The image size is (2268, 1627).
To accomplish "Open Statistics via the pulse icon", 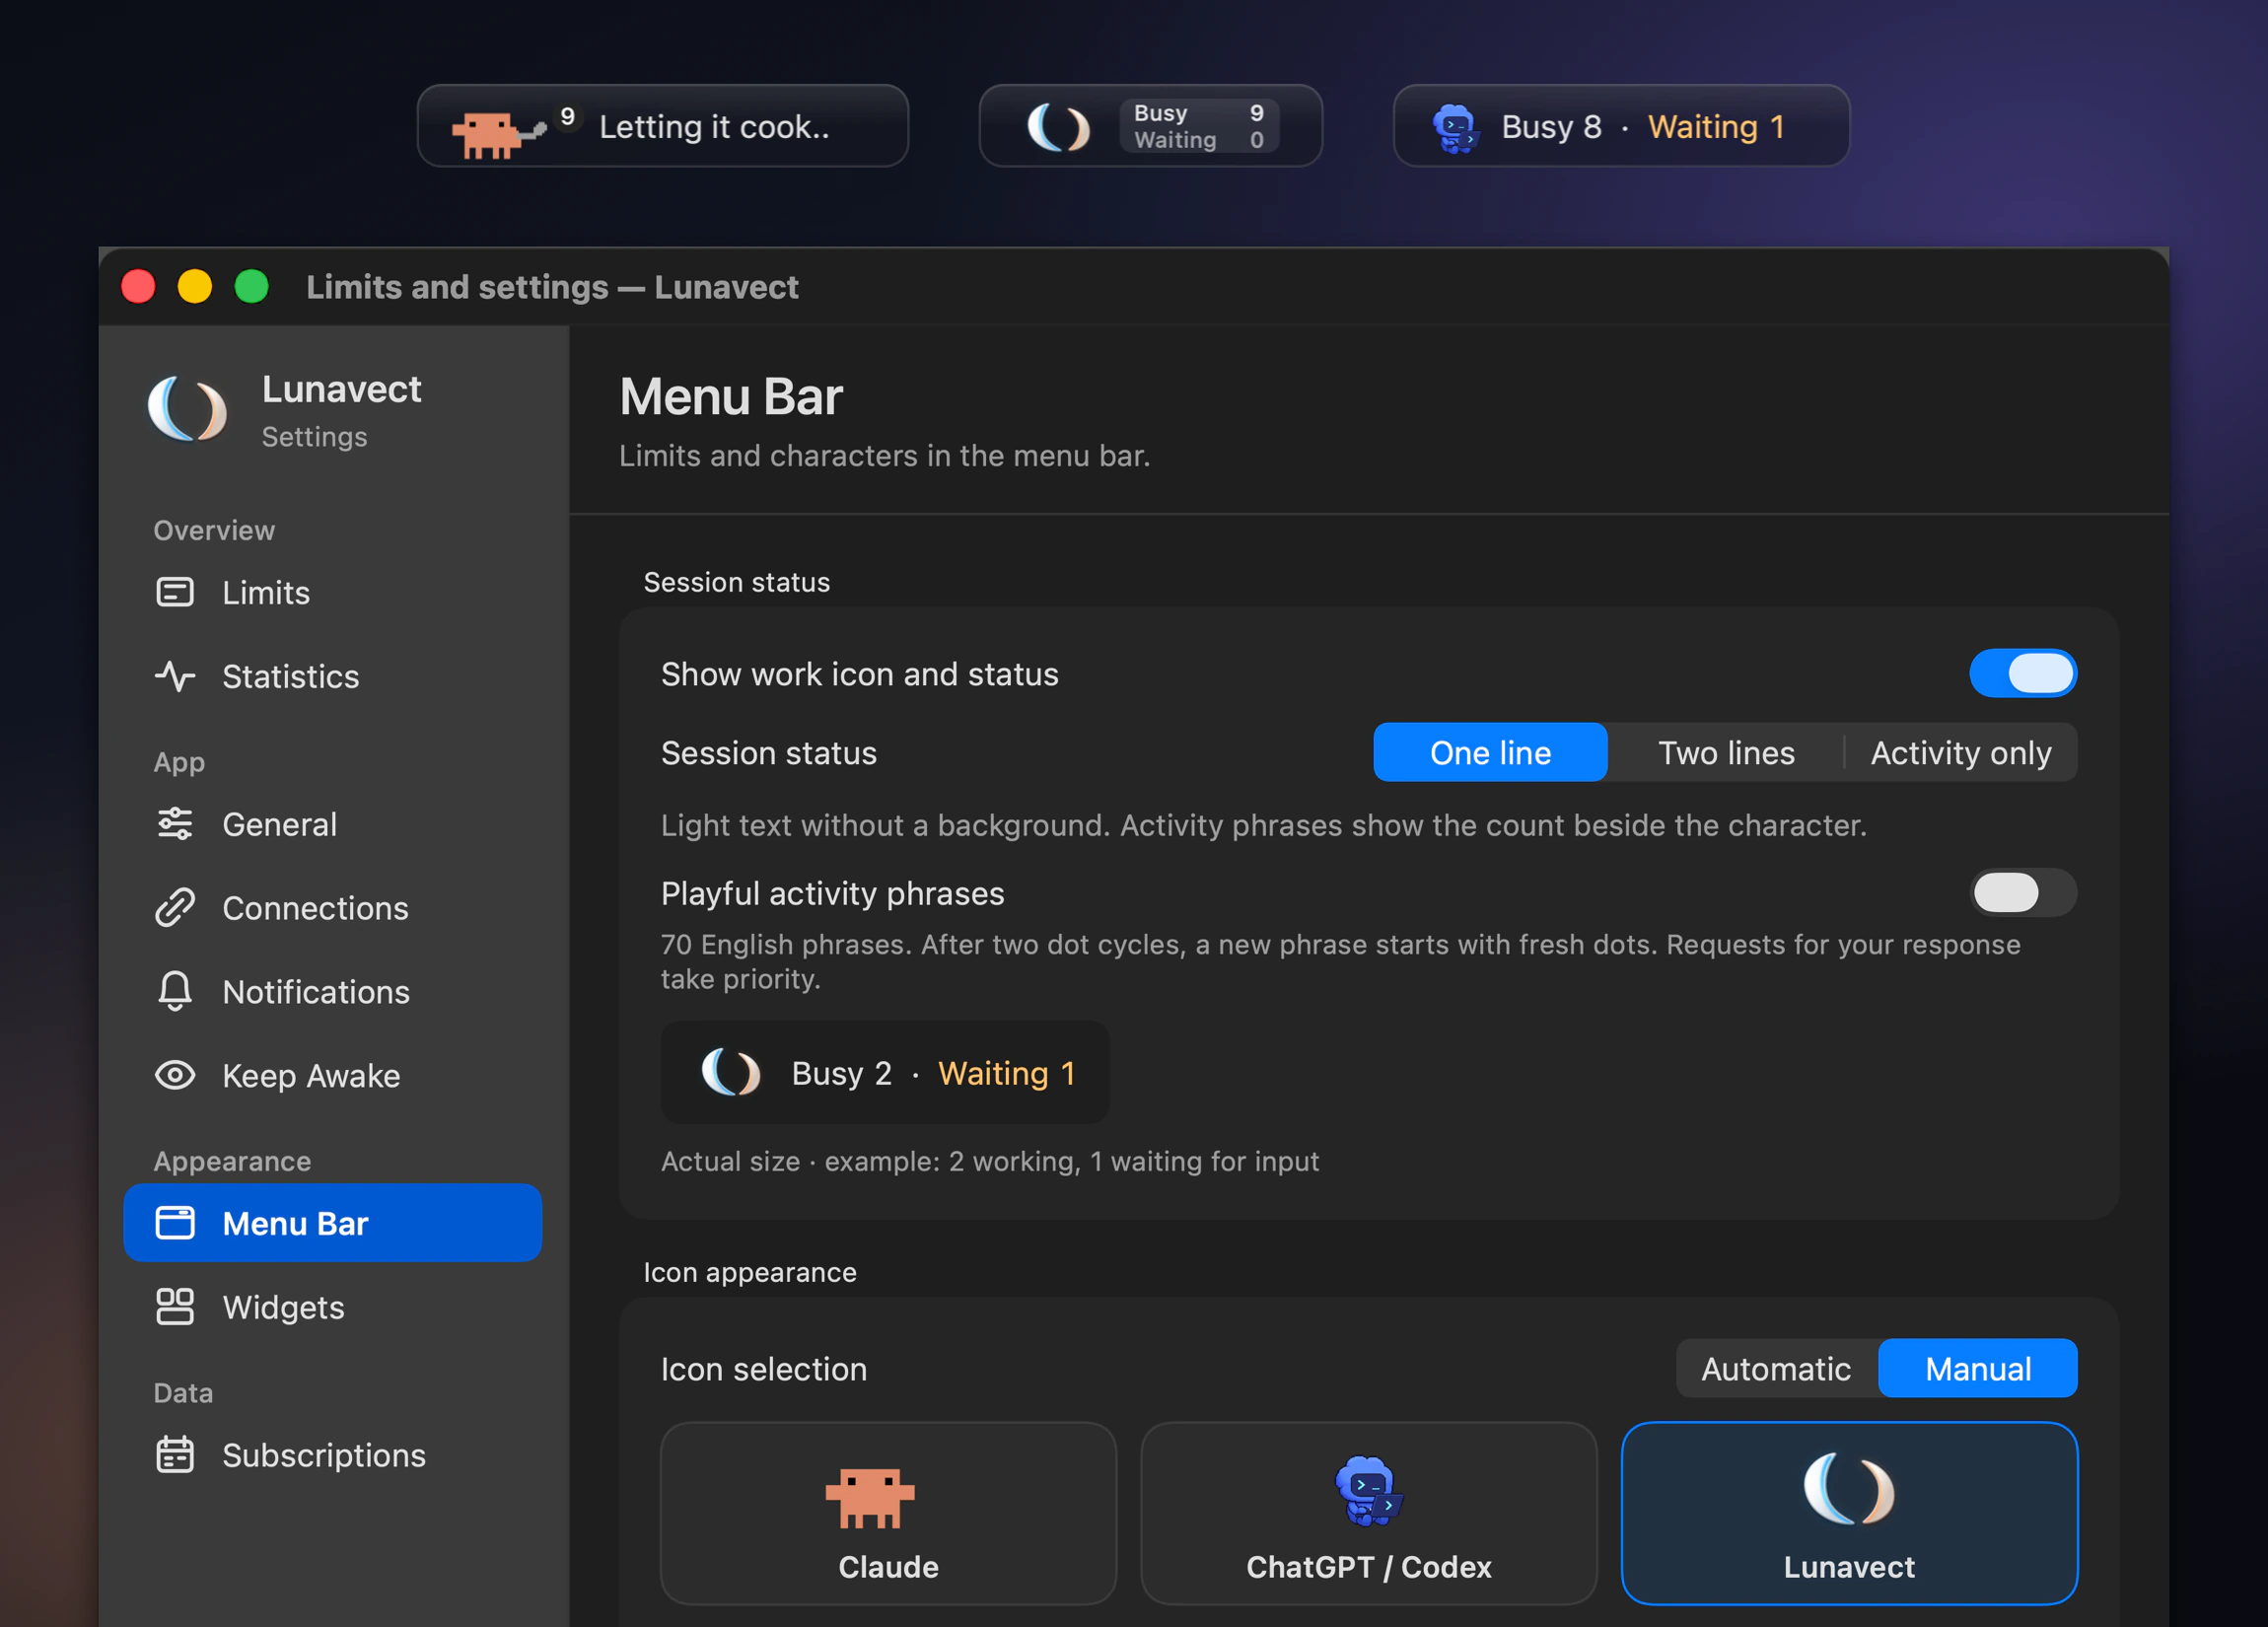I will pyautogui.click(x=175, y=676).
